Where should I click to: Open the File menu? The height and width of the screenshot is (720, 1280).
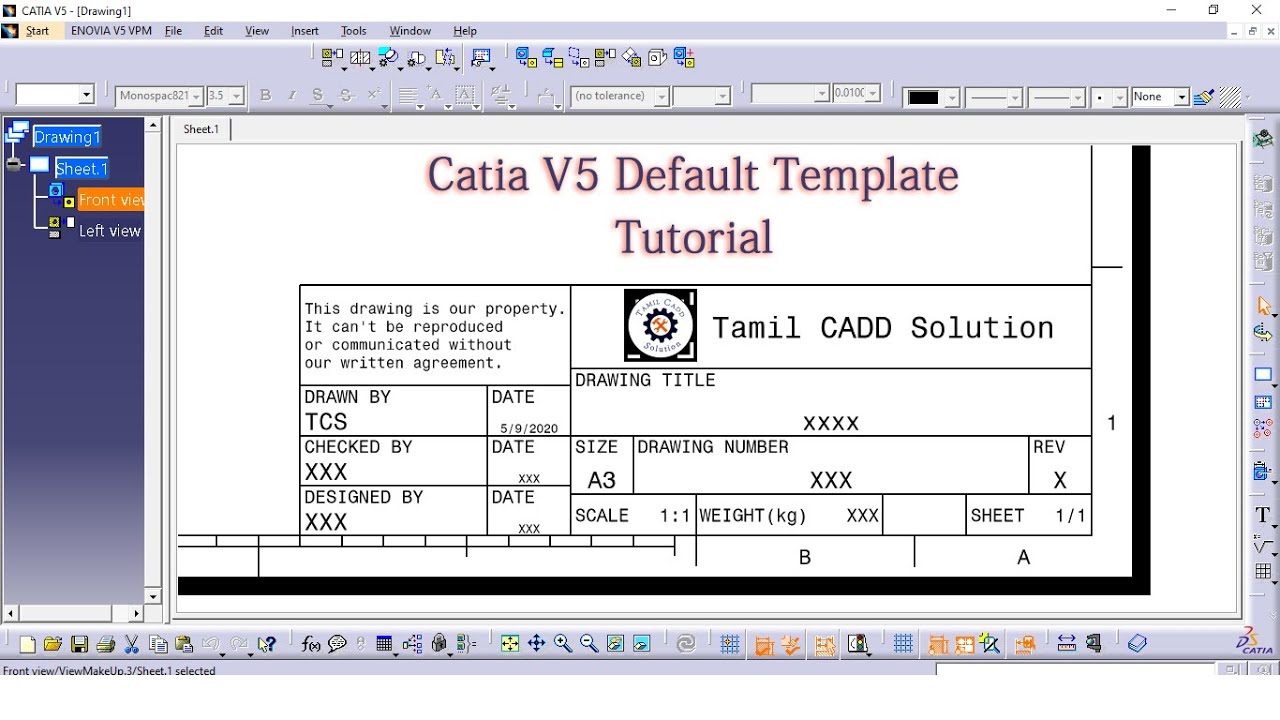click(173, 31)
